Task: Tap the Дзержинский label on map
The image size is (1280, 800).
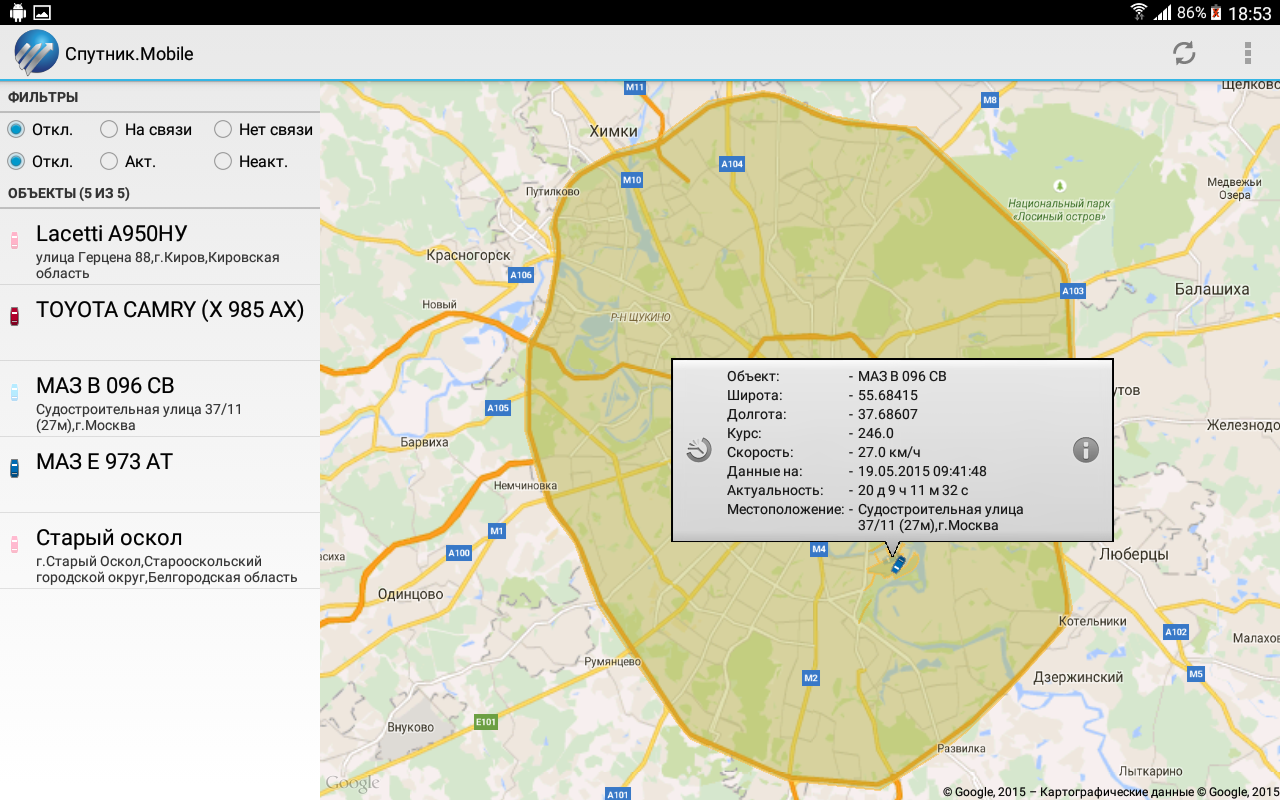Action: tap(1078, 677)
